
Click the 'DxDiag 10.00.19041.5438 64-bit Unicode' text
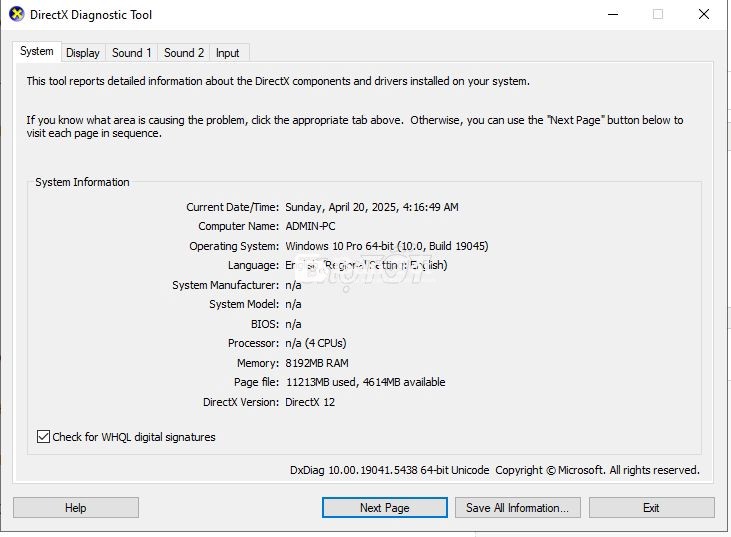[389, 470]
